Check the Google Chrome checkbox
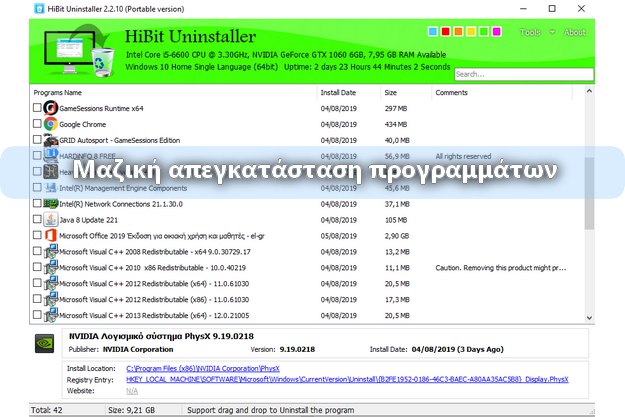Image resolution: width=625 pixels, height=417 pixels. point(37,124)
